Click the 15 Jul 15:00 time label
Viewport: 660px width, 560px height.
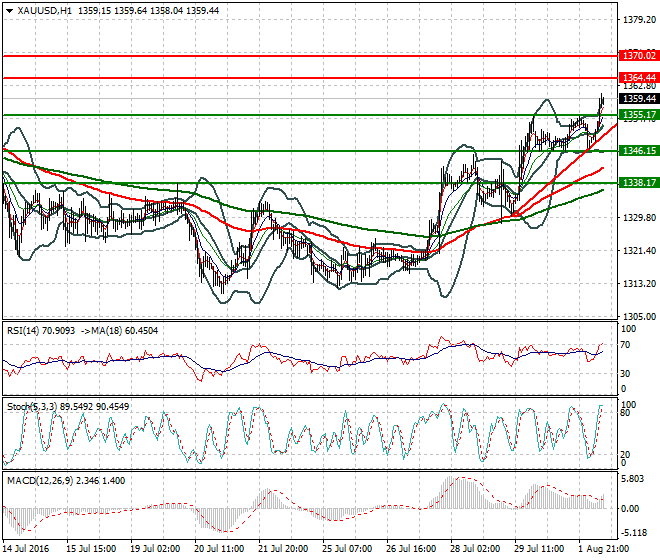click(91, 549)
